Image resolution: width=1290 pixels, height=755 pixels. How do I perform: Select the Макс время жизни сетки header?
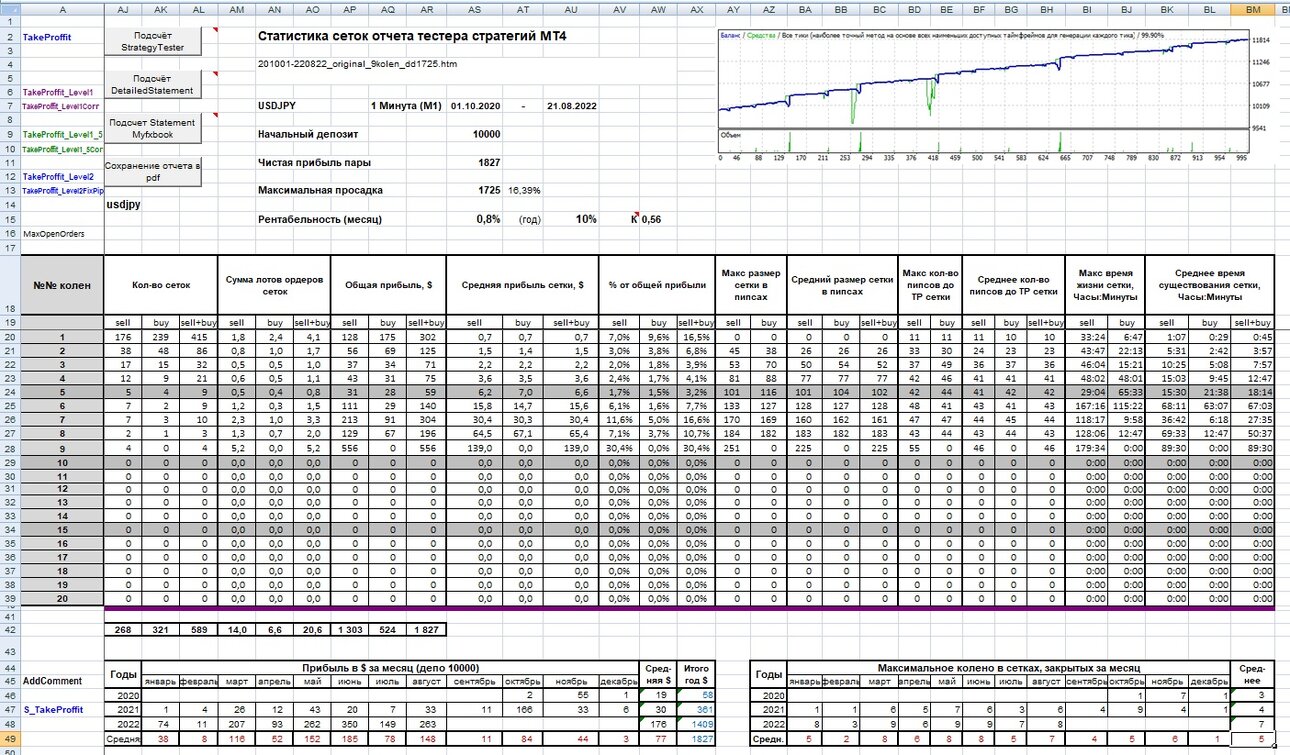click(1105, 284)
